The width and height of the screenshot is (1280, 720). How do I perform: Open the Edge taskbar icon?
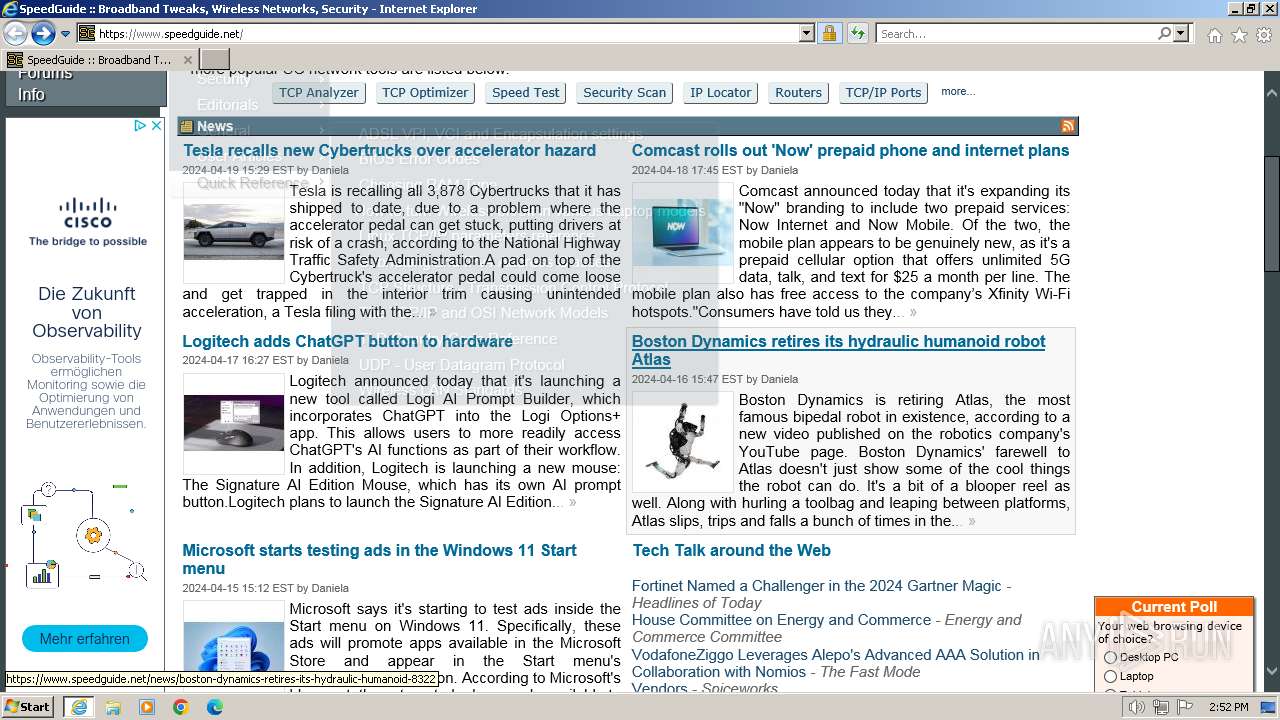tap(215, 707)
